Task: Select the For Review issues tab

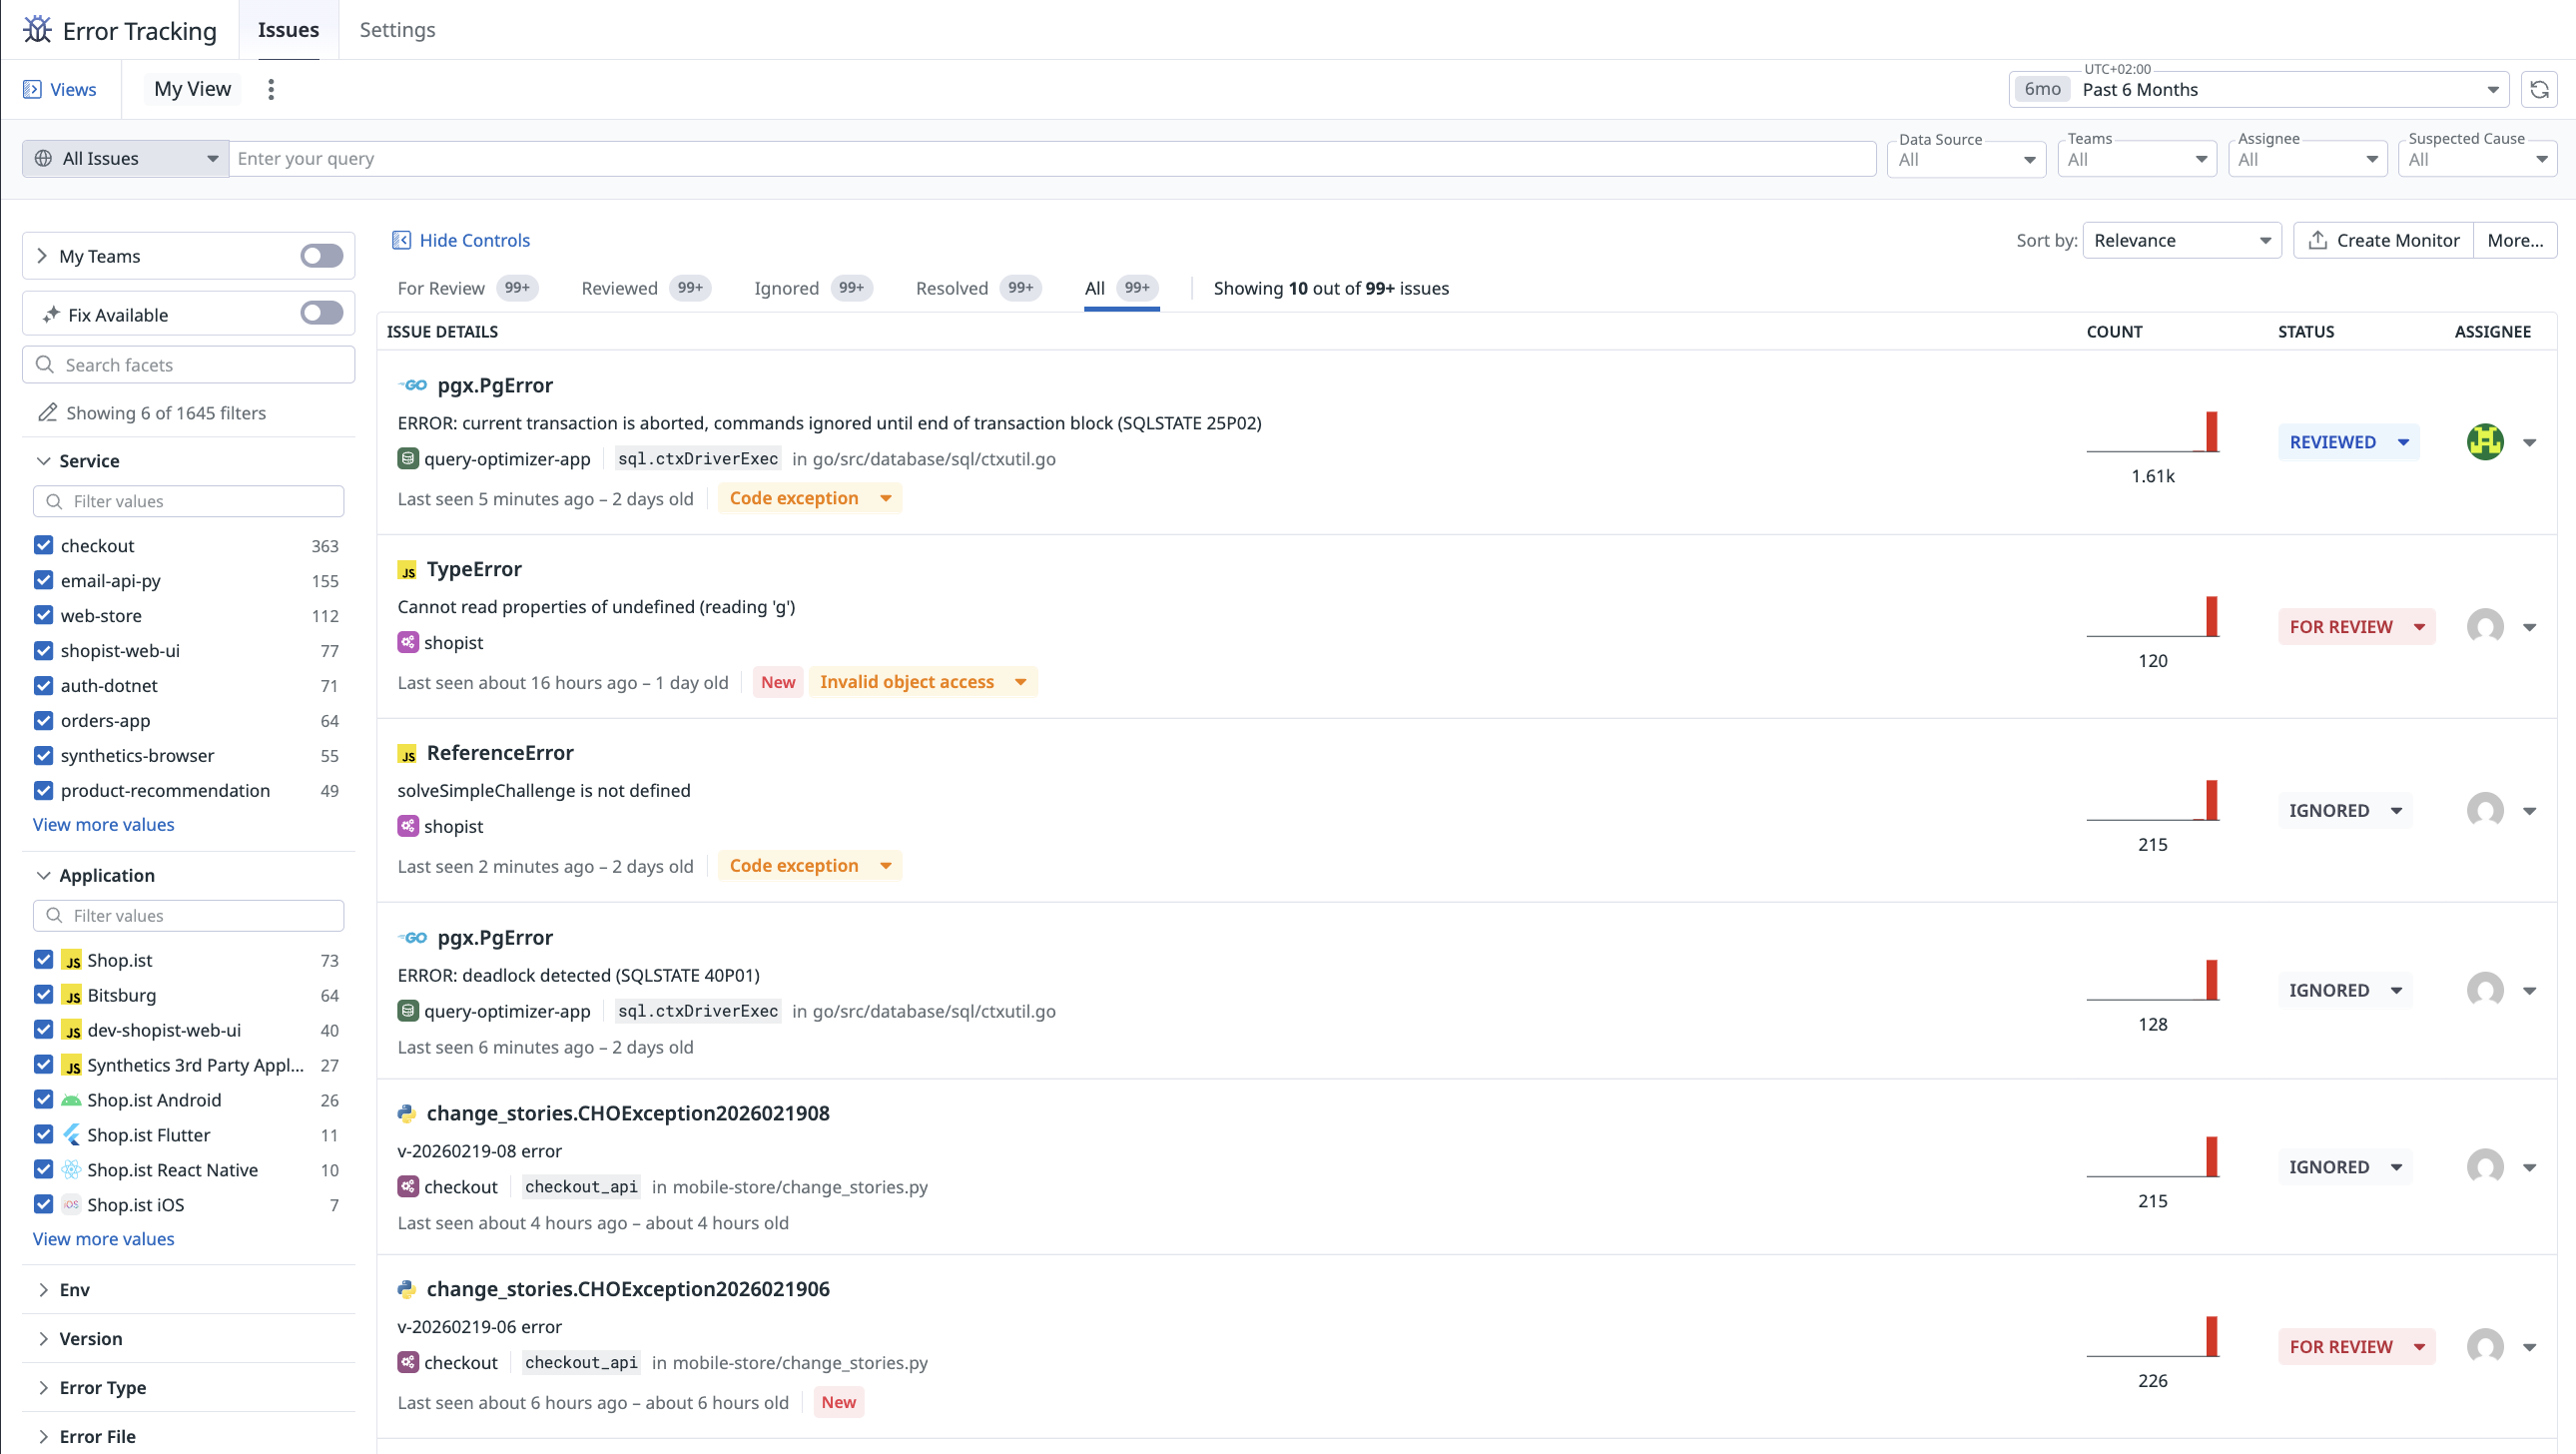Action: [x=441, y=288]
